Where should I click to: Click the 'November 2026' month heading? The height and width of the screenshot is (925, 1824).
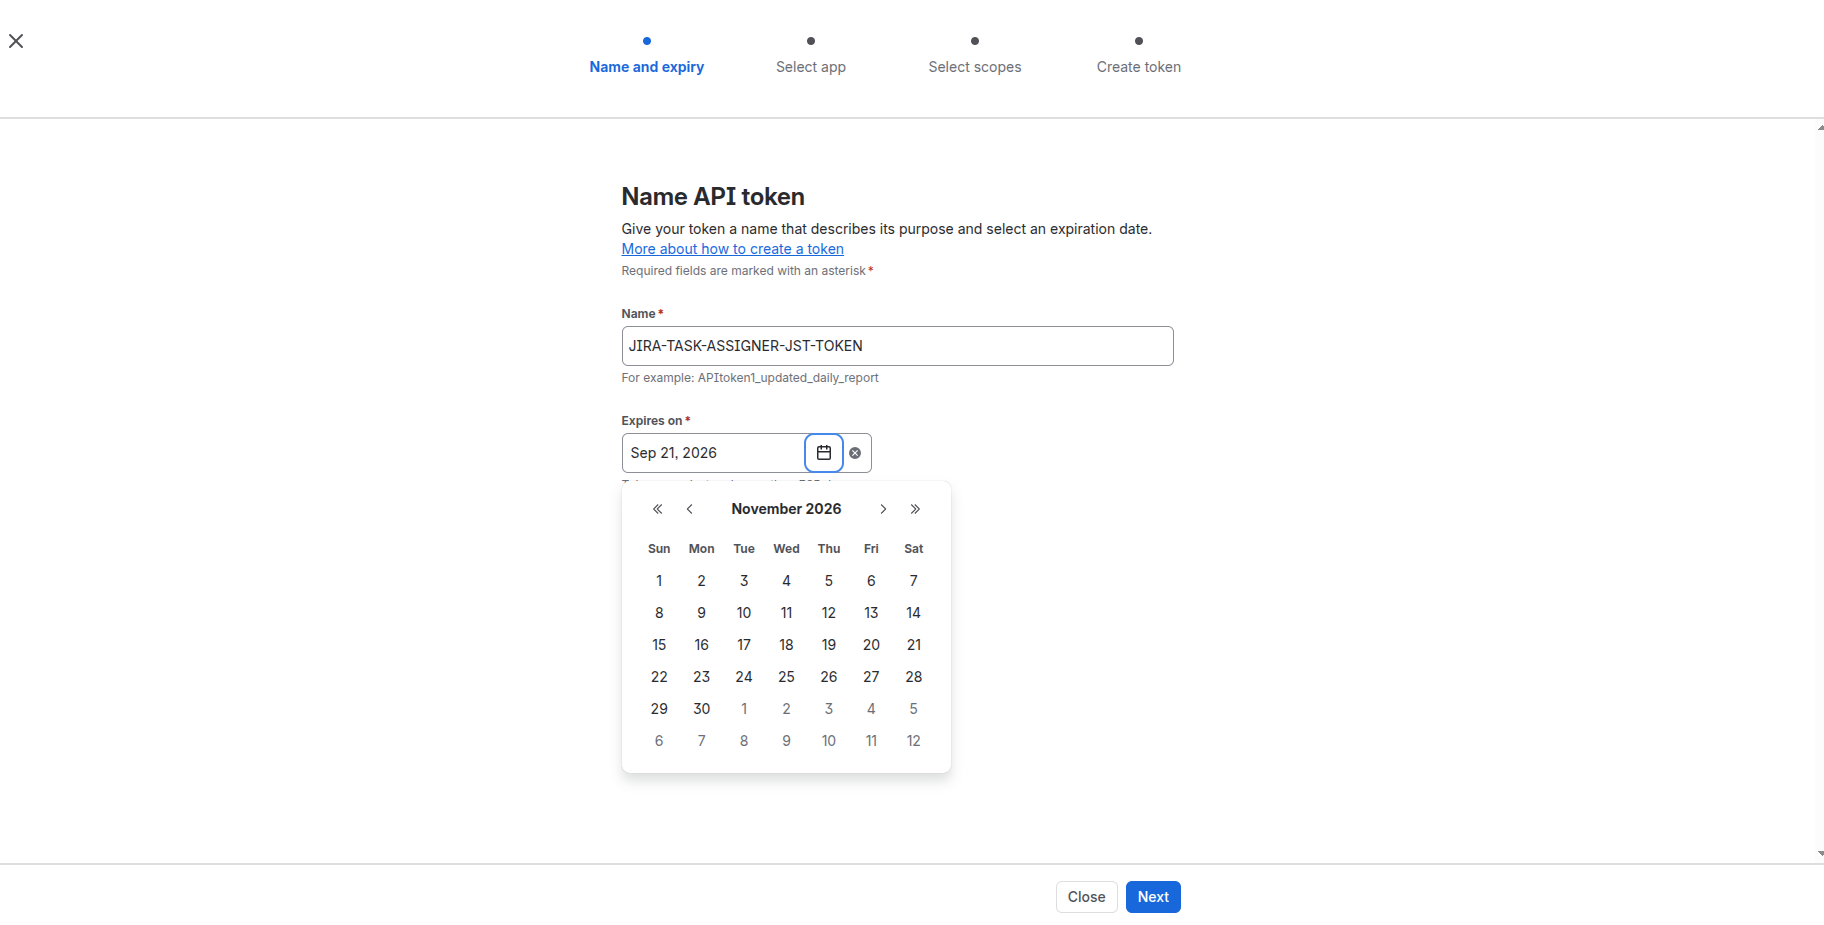coord(786,509)
